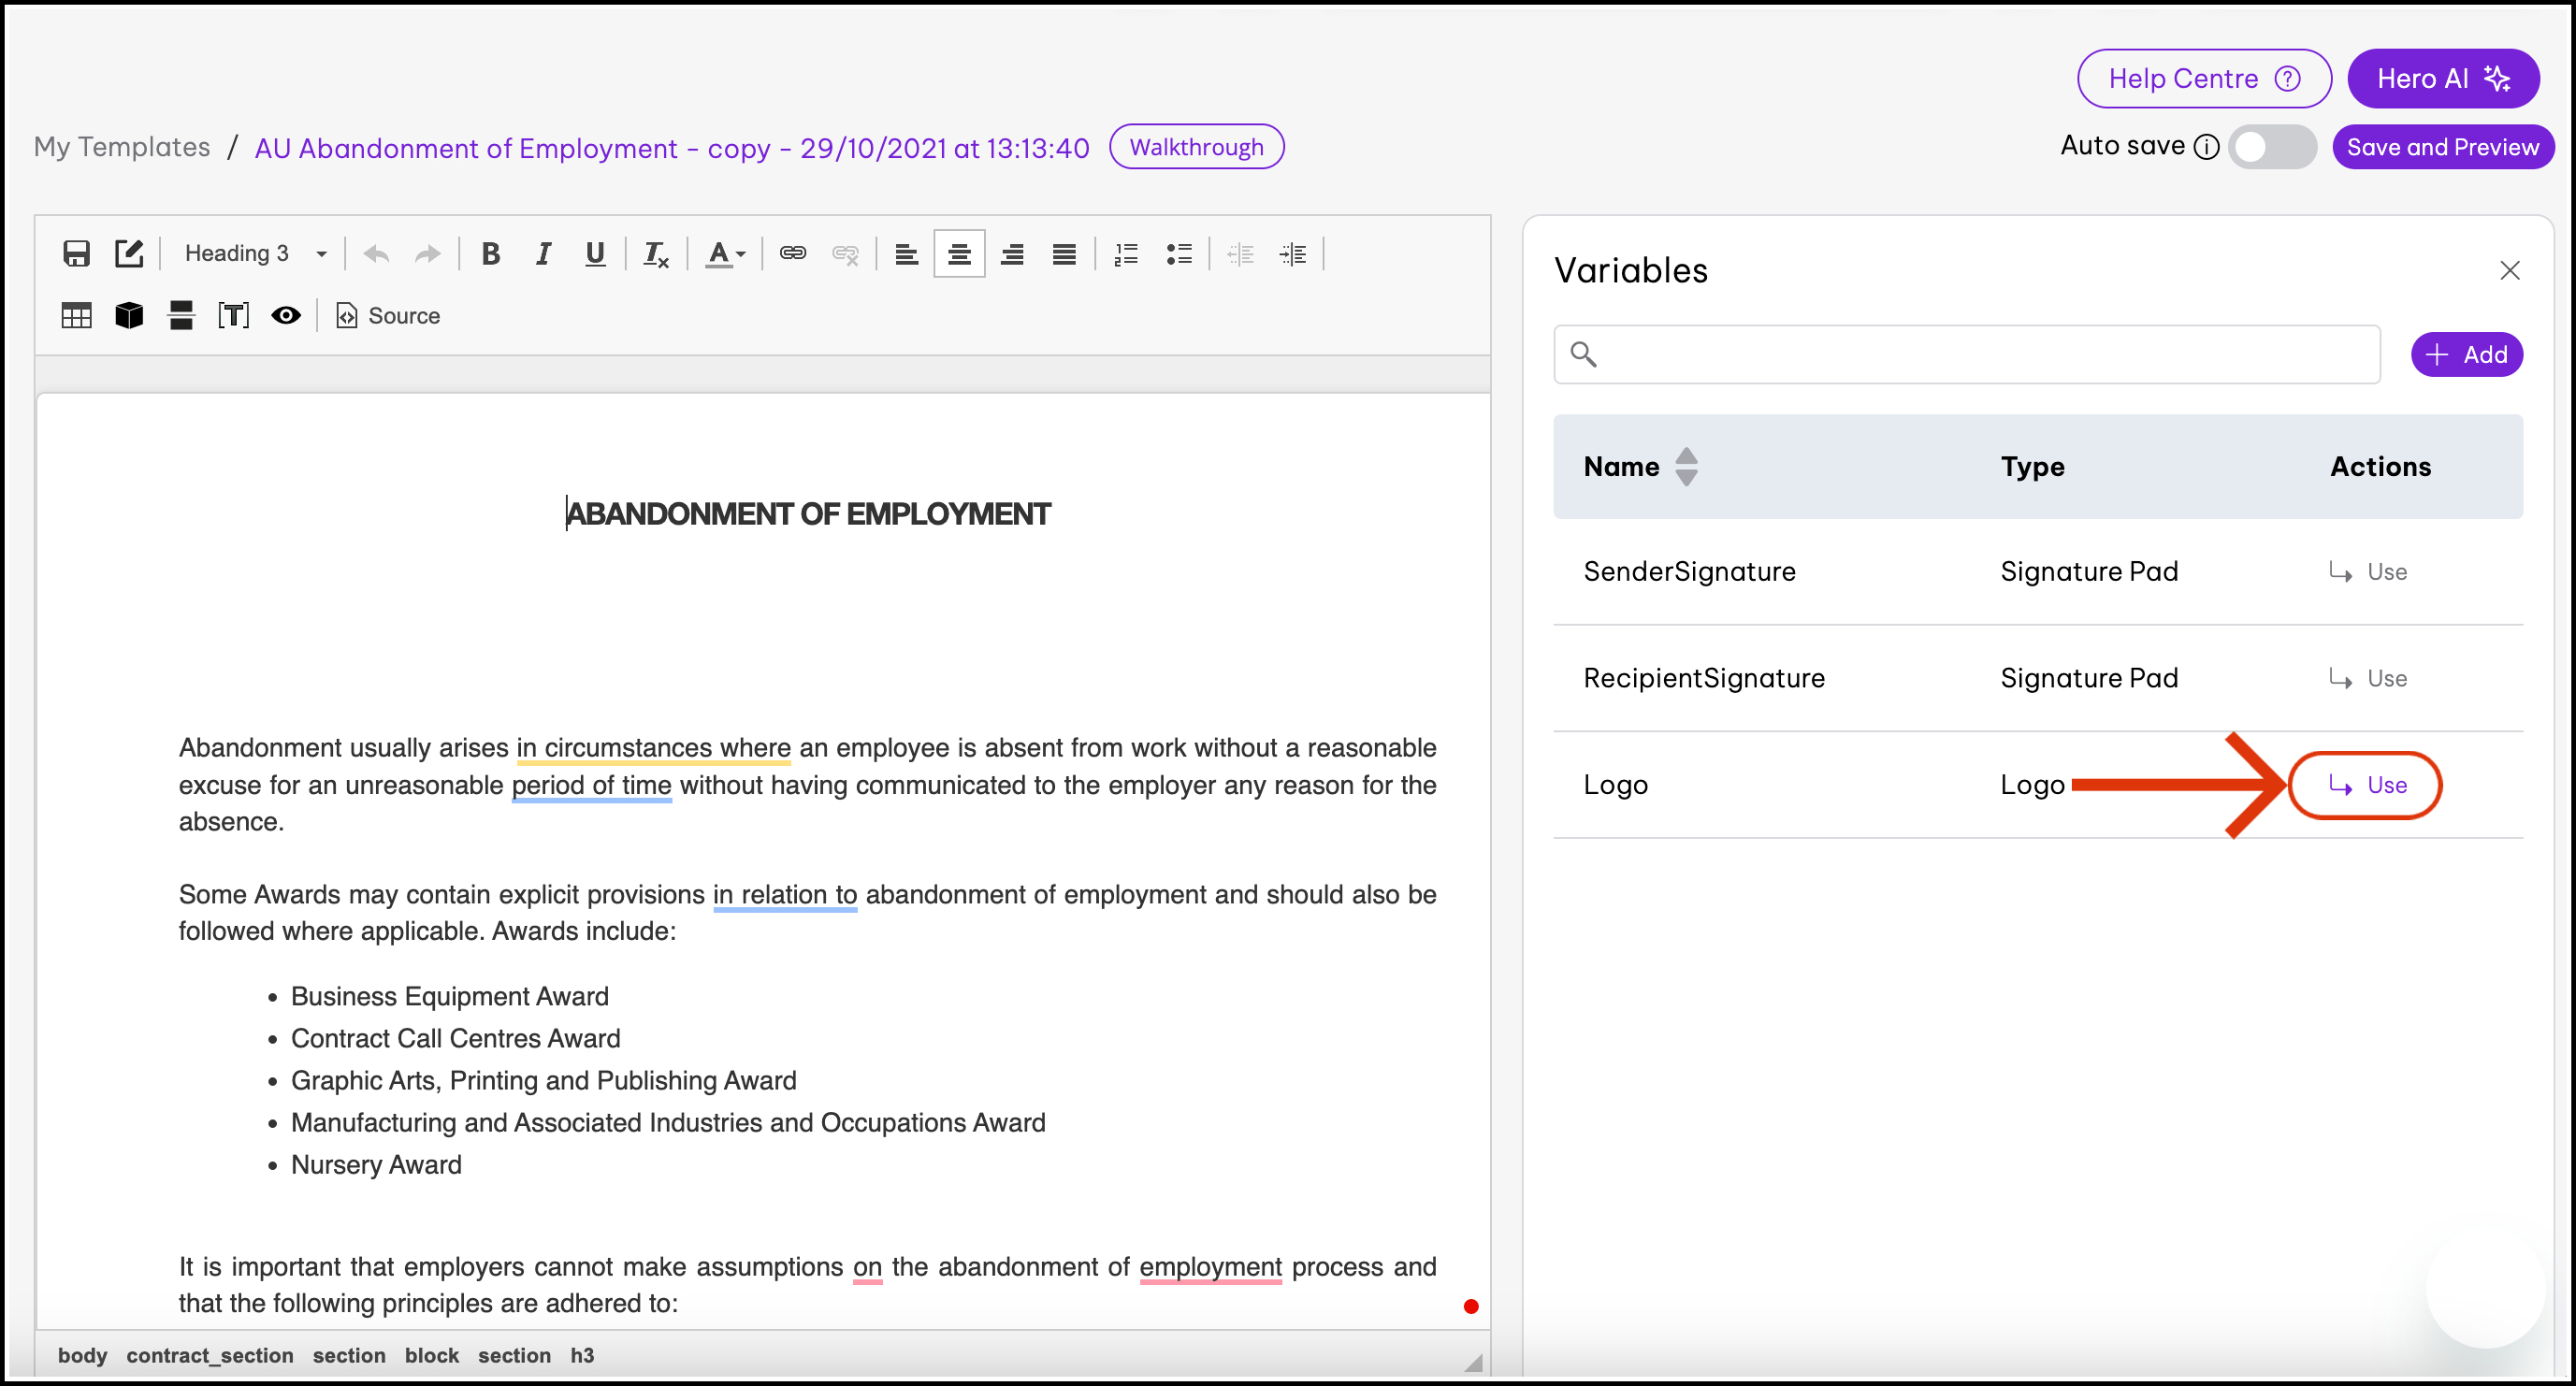Toggle bold formatting
Image resolution: width=2576 pixels, height=1386 pixels.
(x=490, y=254)
